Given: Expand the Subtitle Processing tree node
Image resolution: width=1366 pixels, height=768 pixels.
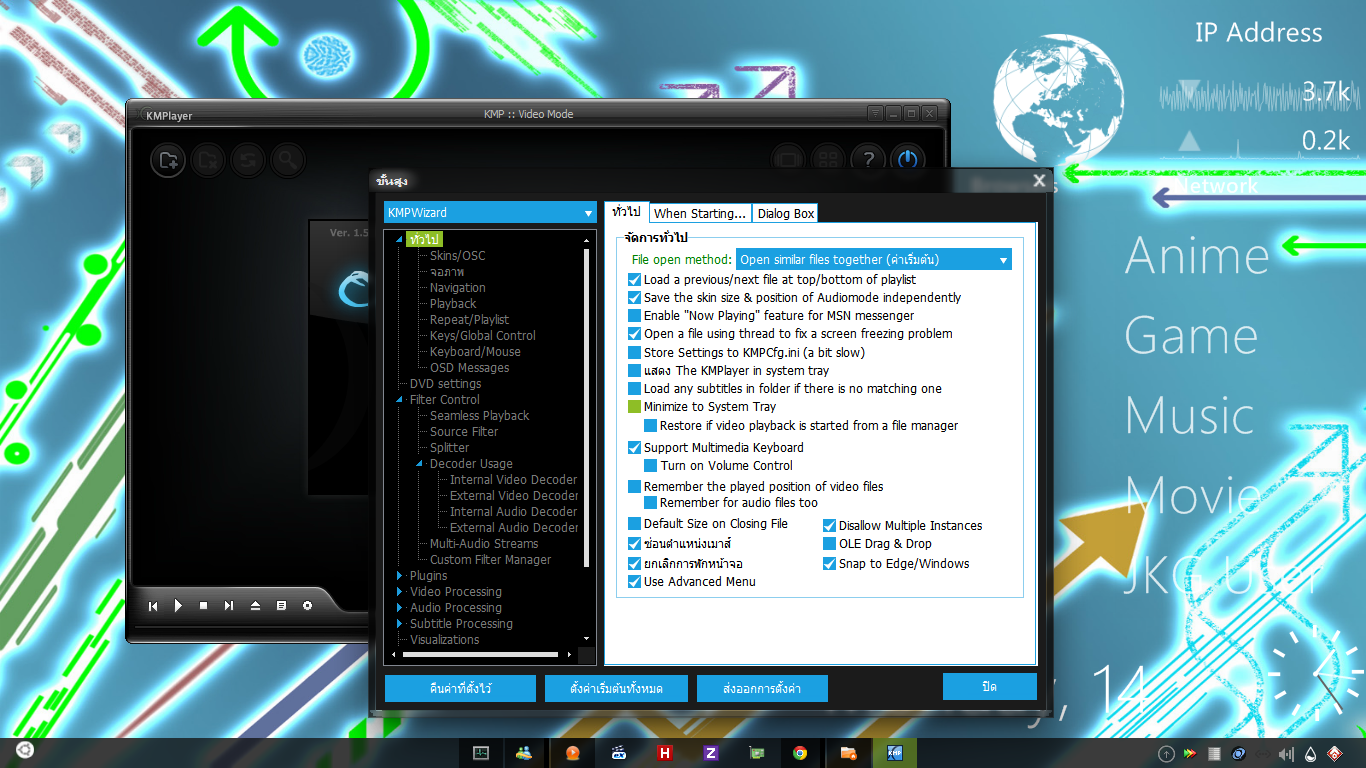Looking at the screenshot, I should [x=400, y=624].
